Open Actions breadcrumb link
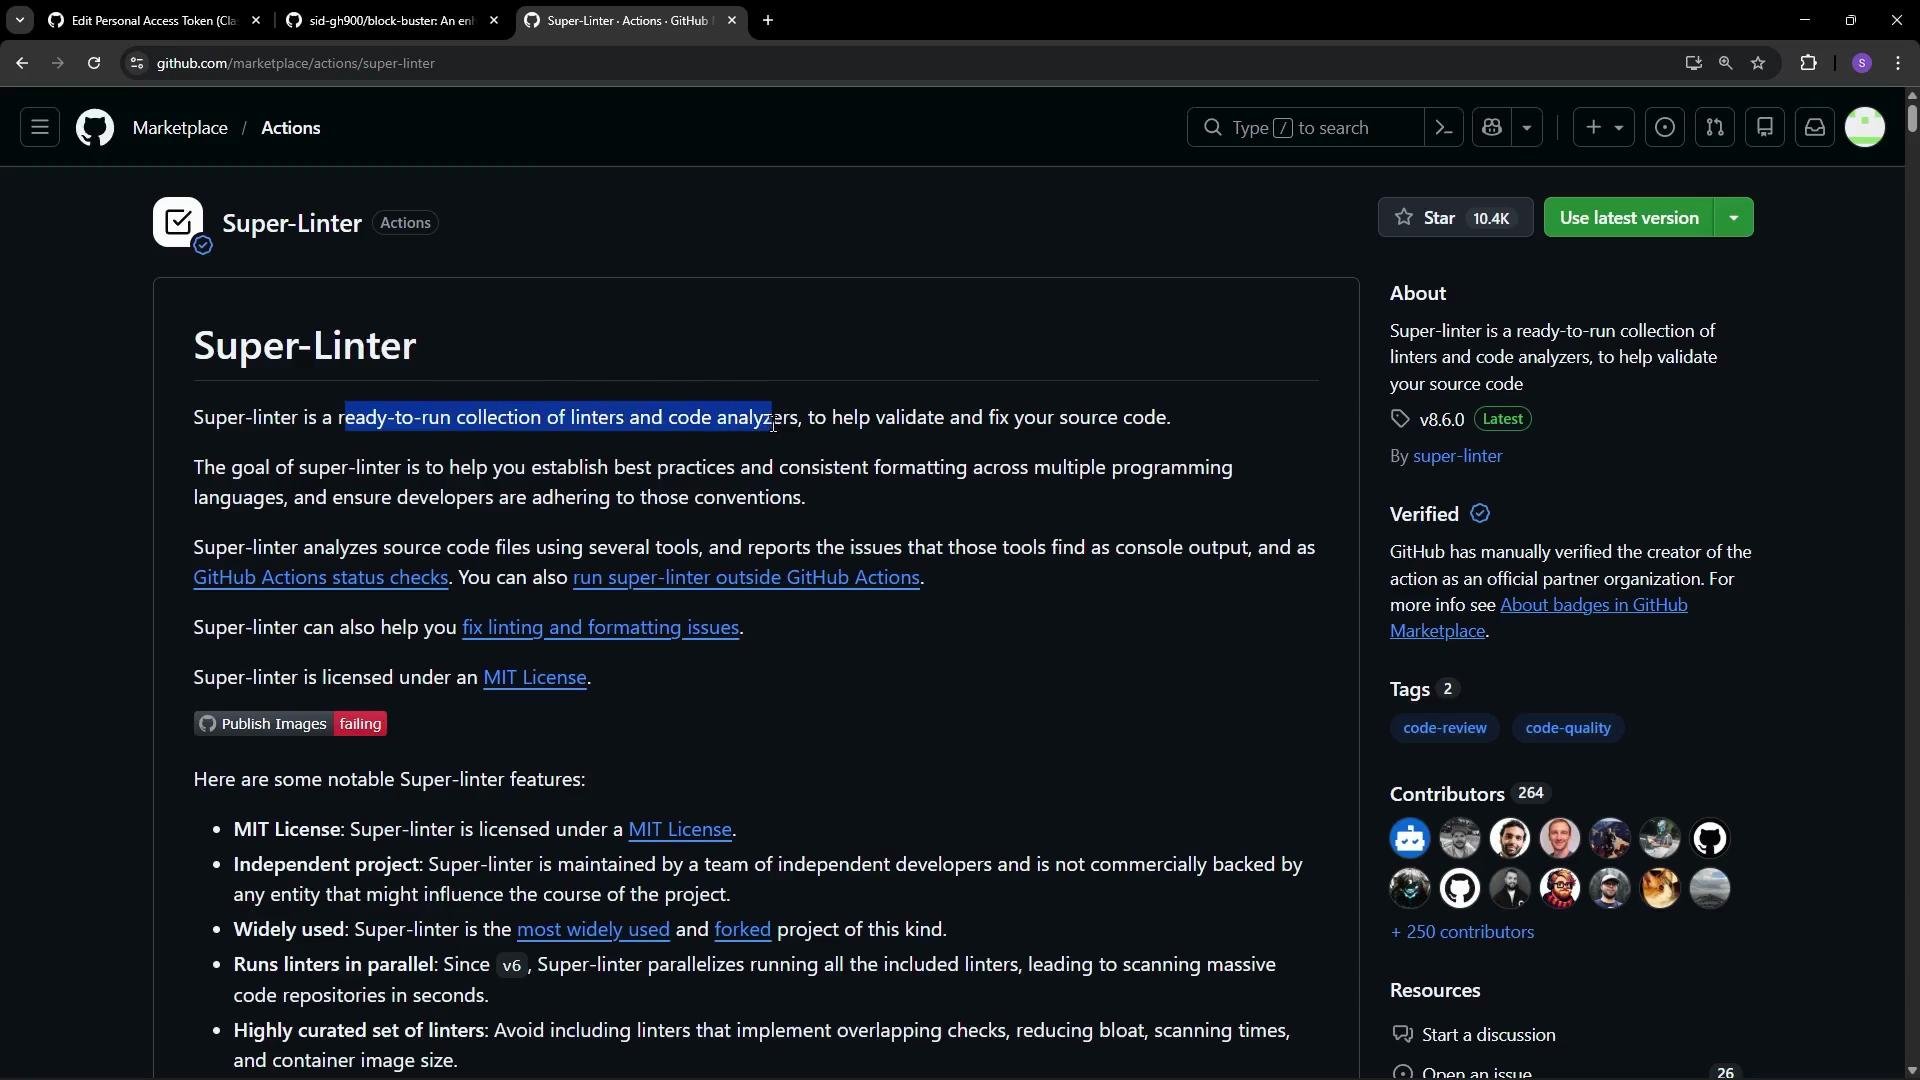The width and height of the screenshot is (1920, 1080). [291, 128]
